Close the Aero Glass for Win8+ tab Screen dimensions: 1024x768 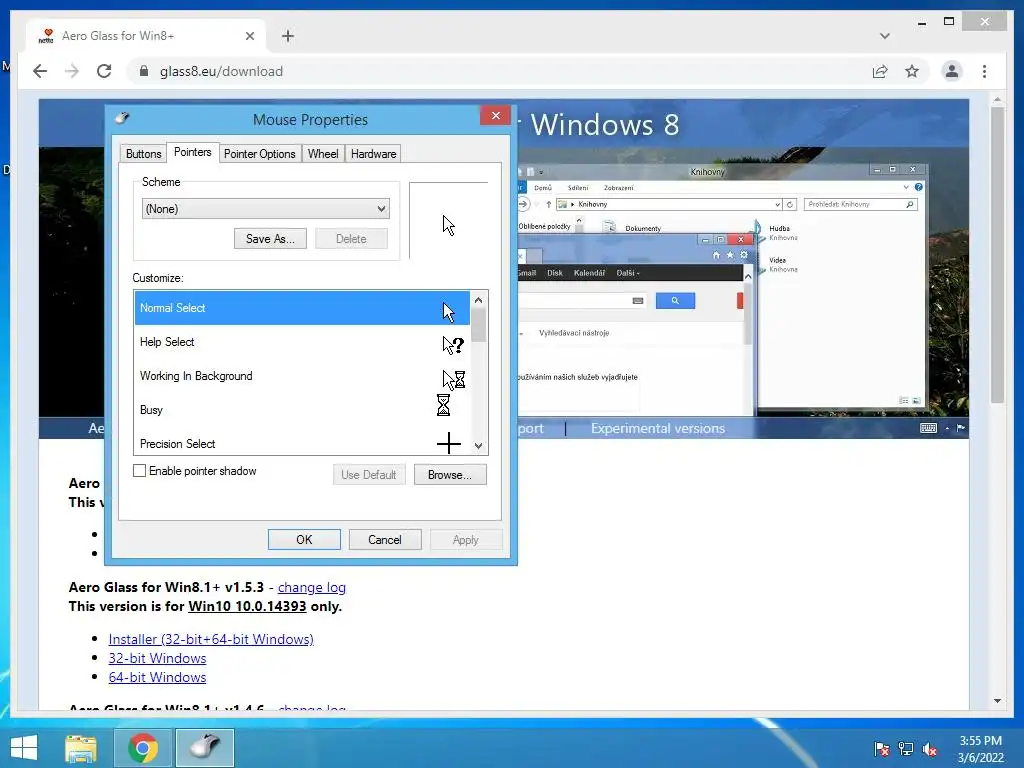point(249,36)
